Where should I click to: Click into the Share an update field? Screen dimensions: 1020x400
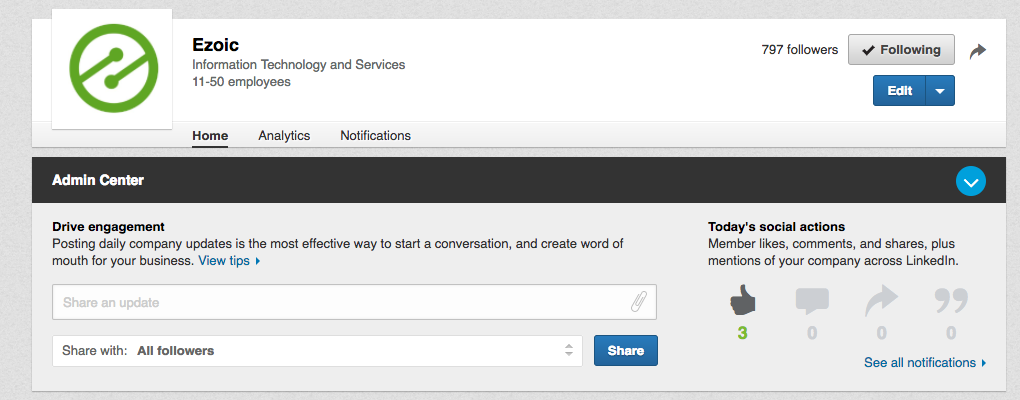click(x=340, y=302)
